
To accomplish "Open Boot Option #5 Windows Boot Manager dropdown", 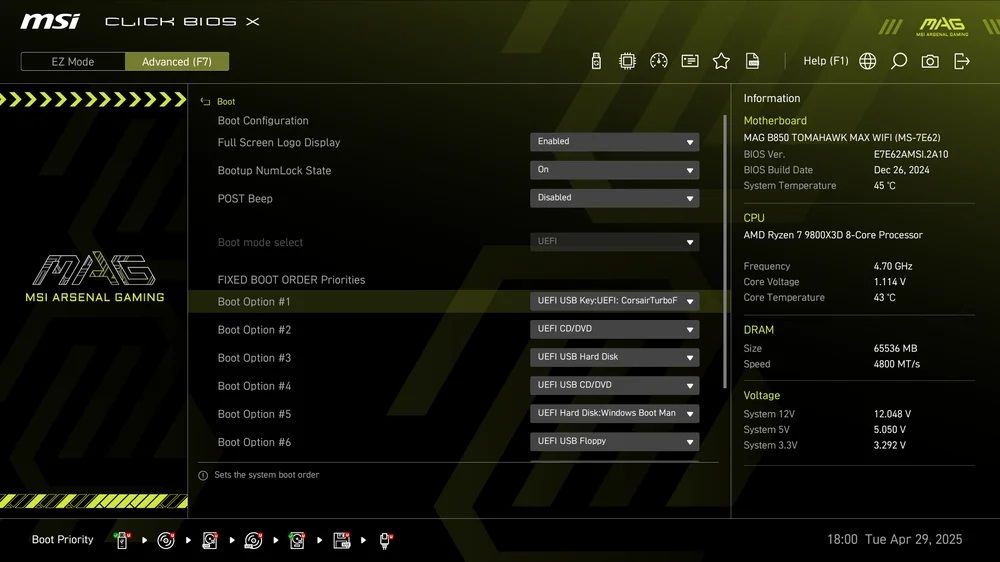I will point(614,413).
